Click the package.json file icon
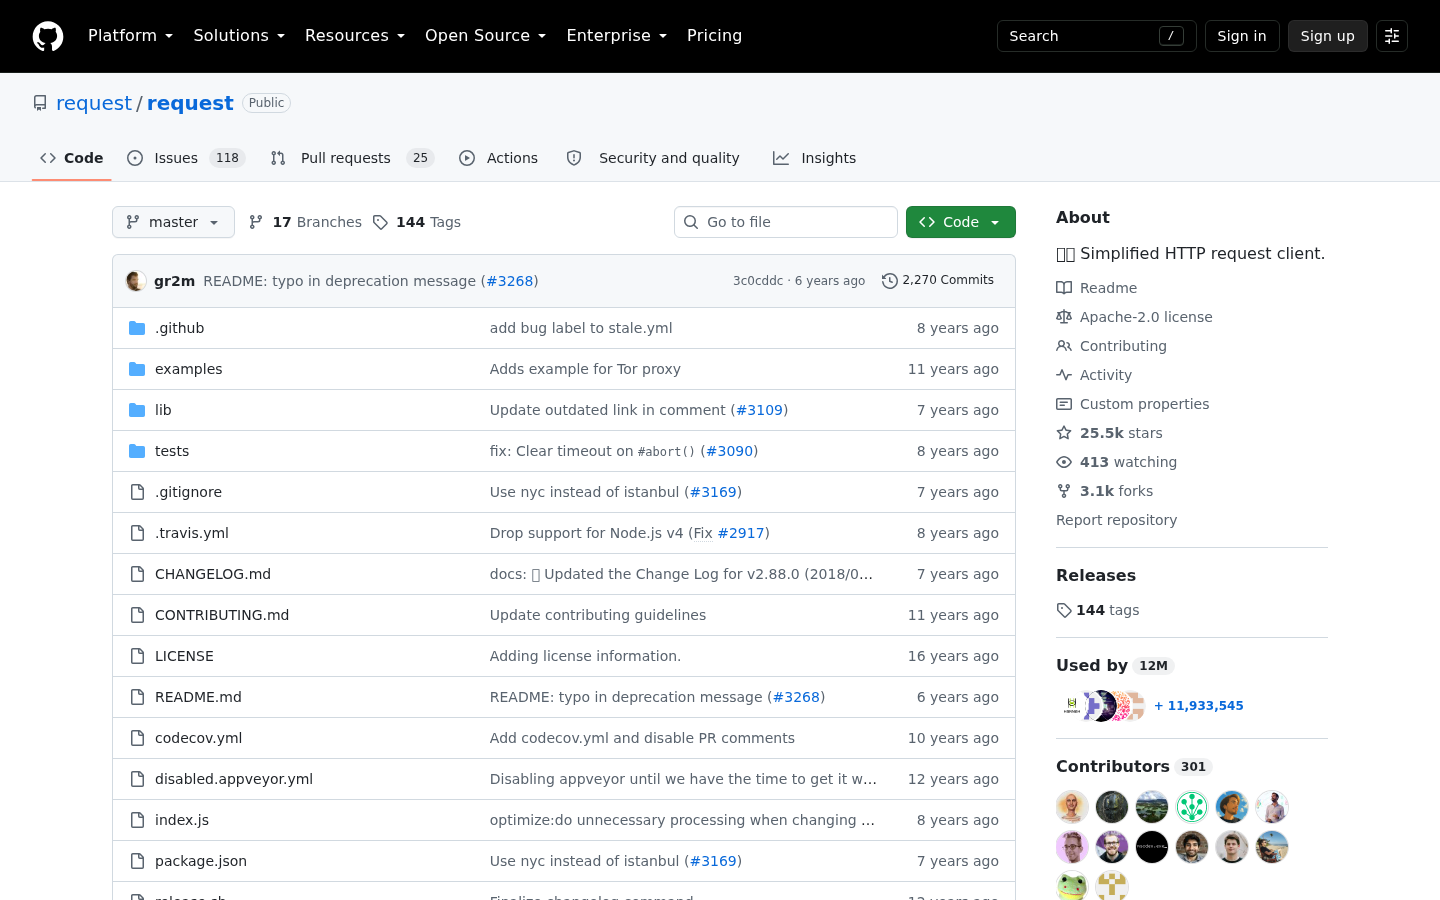Screen dimensions: 1440x900 pyautogui.click(x=137, y=861)
